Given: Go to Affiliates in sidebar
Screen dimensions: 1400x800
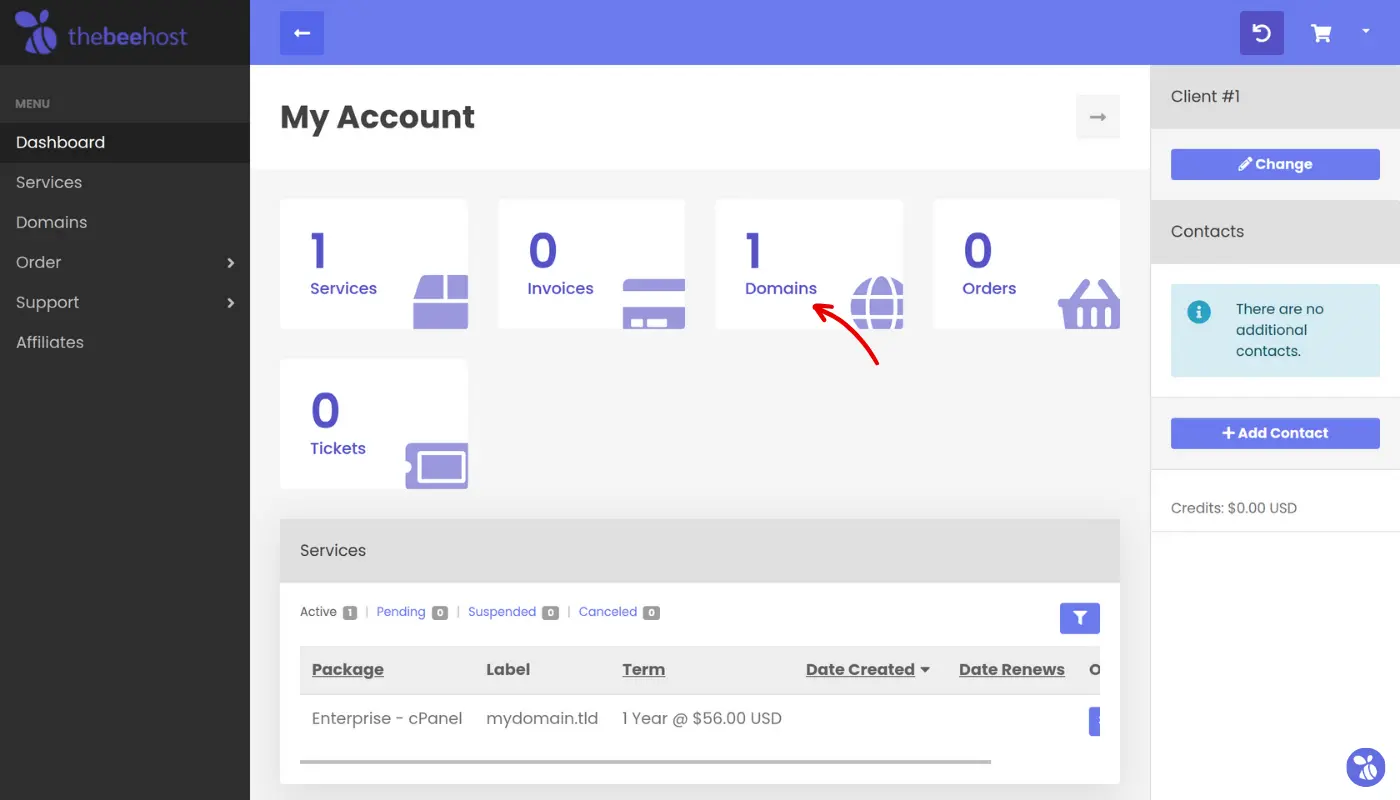Looking at the screenshot, I should point(50,342).
